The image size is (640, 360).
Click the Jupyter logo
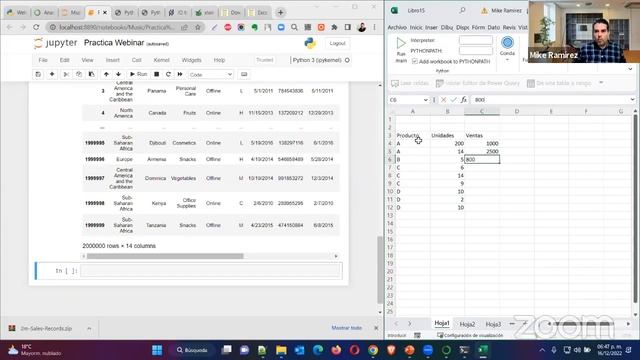point(55,43)
